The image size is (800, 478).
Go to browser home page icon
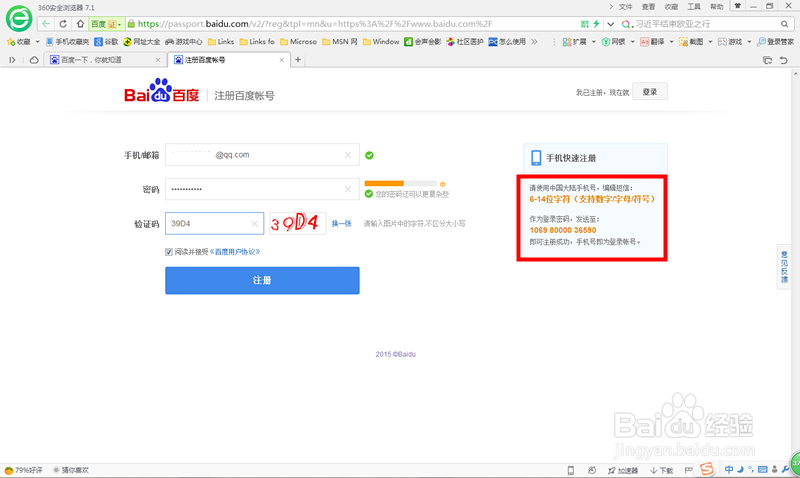click(x=80, y=24)
